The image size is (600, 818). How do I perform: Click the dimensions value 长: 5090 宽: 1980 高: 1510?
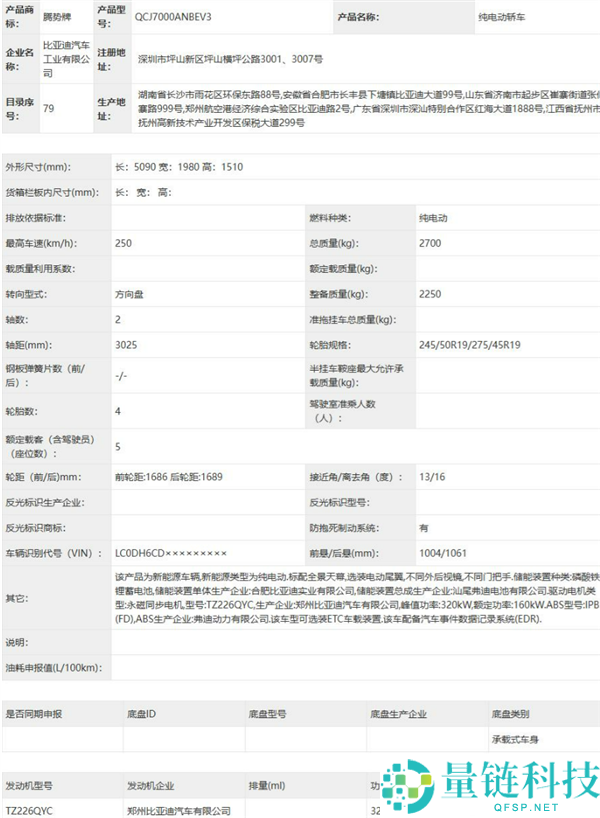point(179,167)
